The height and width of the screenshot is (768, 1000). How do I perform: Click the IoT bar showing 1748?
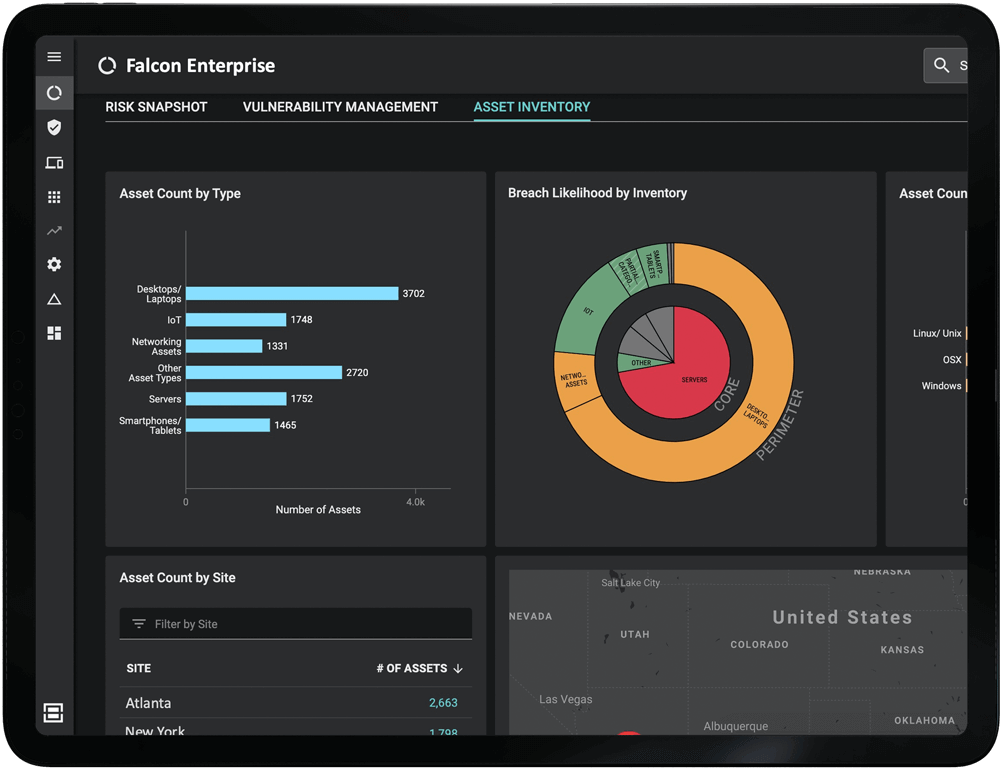pos(236,320)
